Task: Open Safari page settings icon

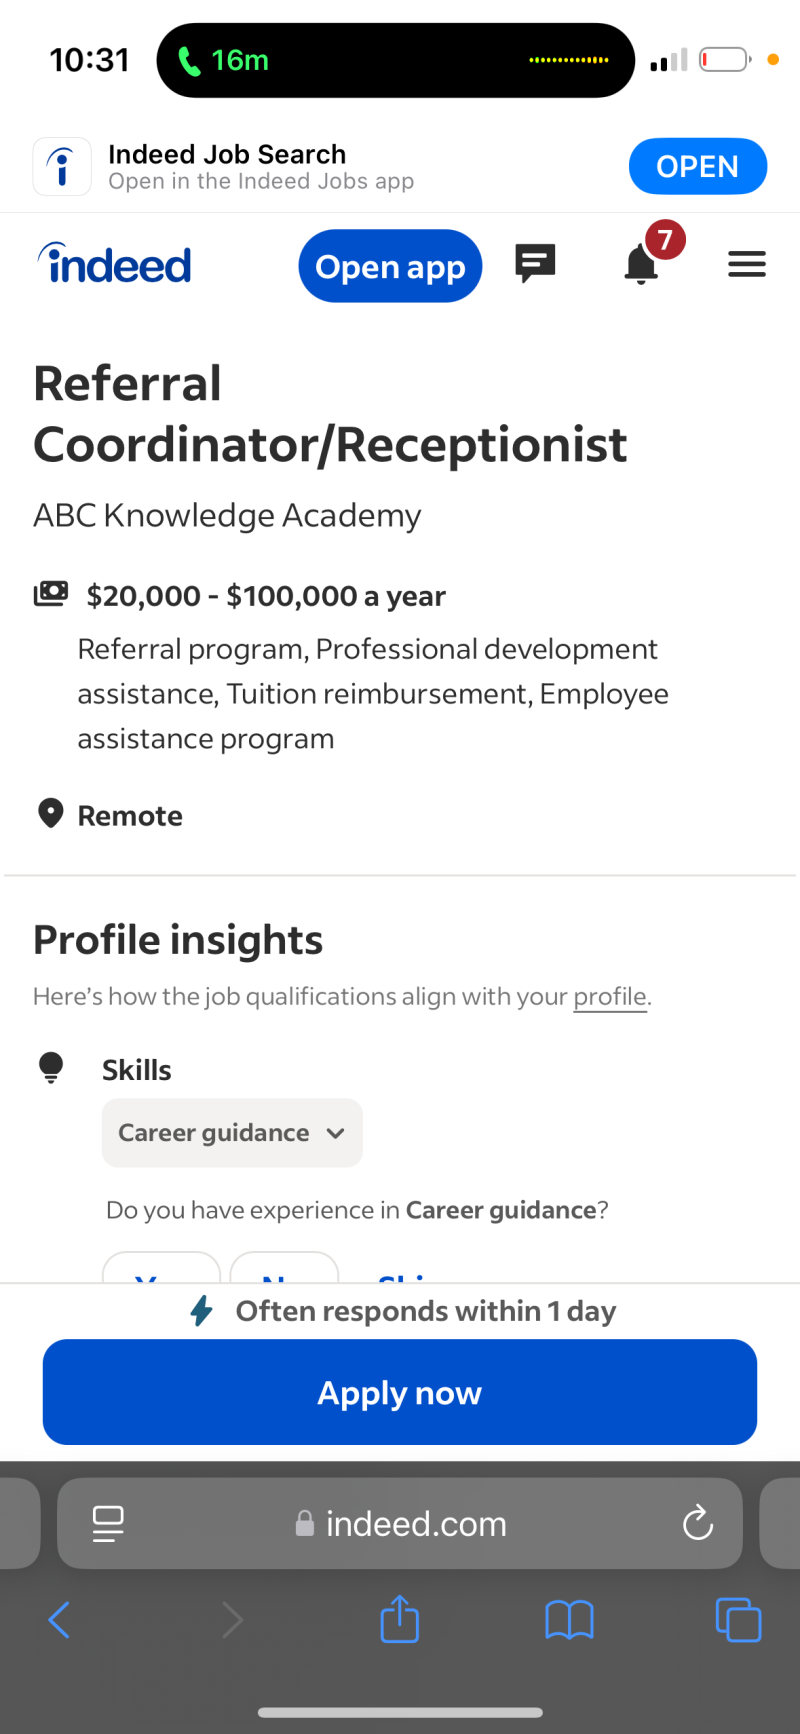Action: tap(108, 1524)
